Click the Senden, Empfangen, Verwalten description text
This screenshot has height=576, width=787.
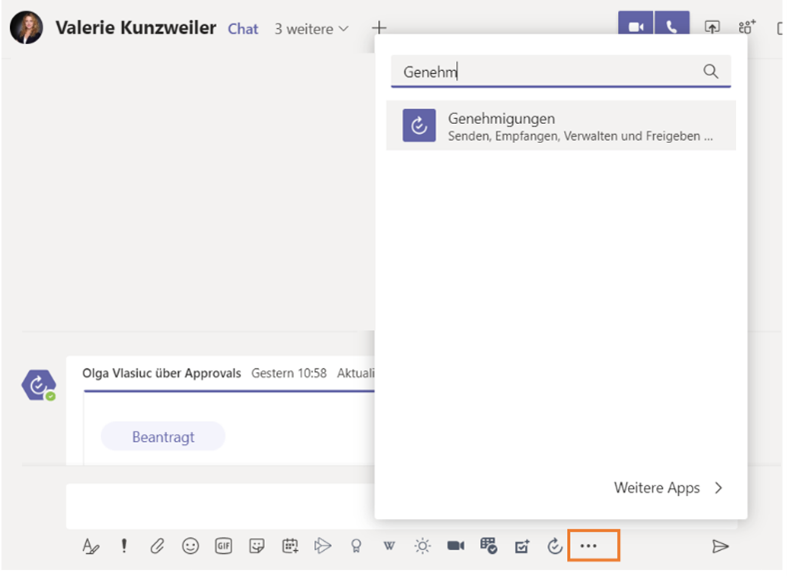click(x=580, y=136)
